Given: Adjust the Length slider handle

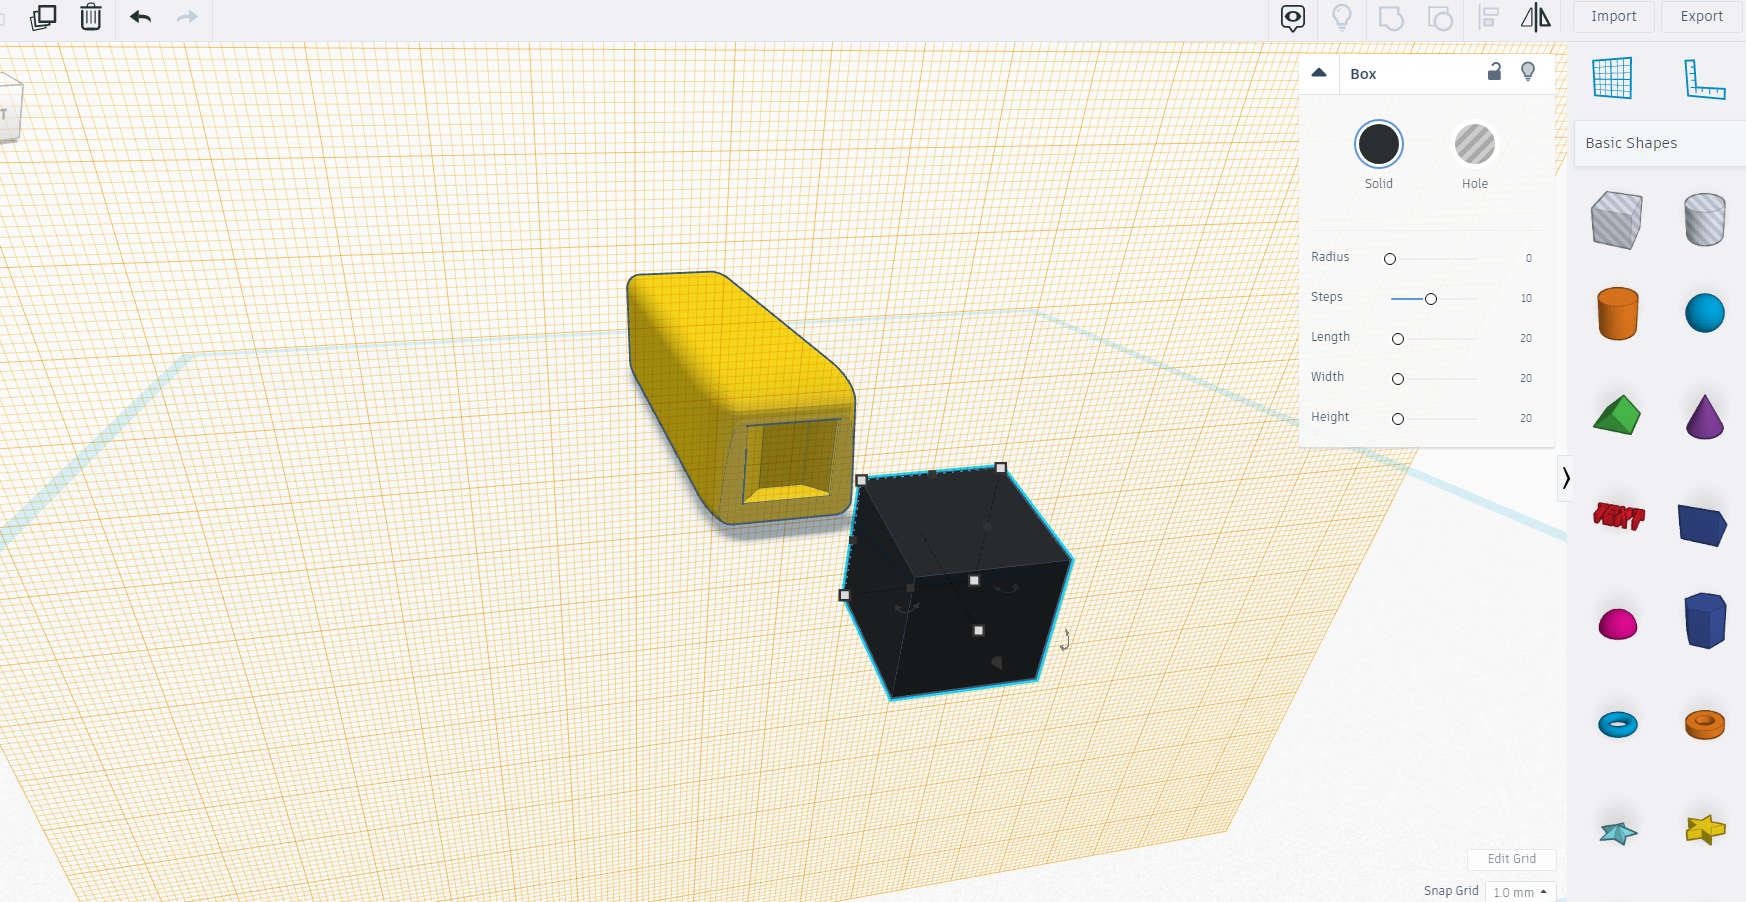Looking at the screenshot, I should tap(1398, 339).
